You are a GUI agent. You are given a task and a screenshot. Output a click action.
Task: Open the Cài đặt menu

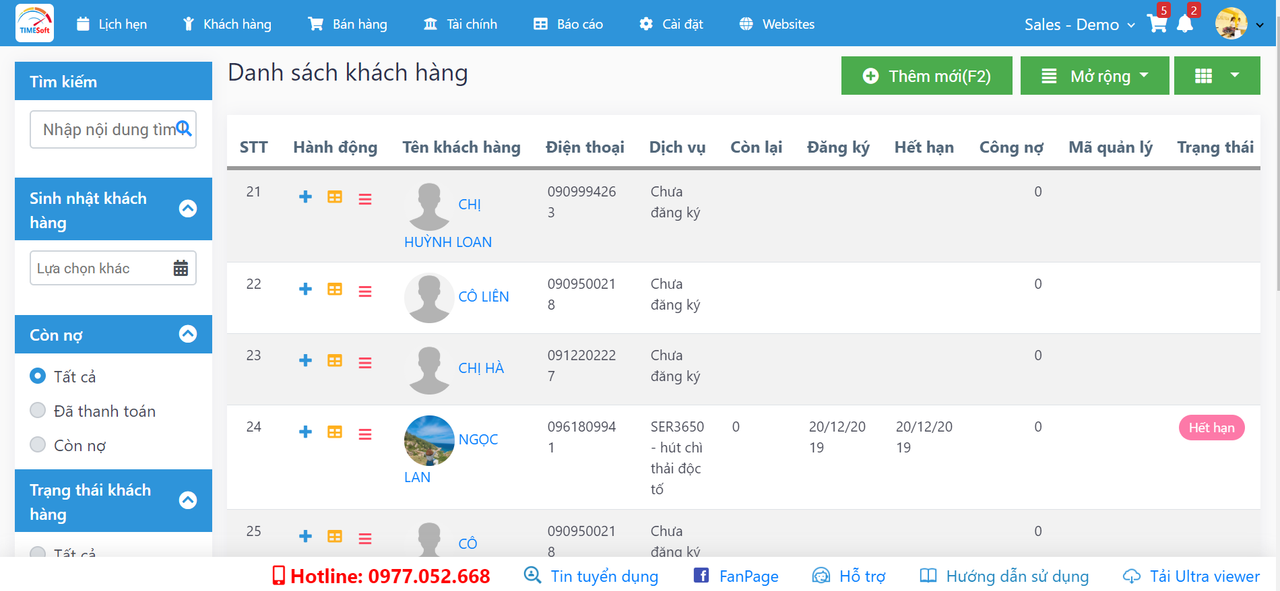tap(671, 24)
